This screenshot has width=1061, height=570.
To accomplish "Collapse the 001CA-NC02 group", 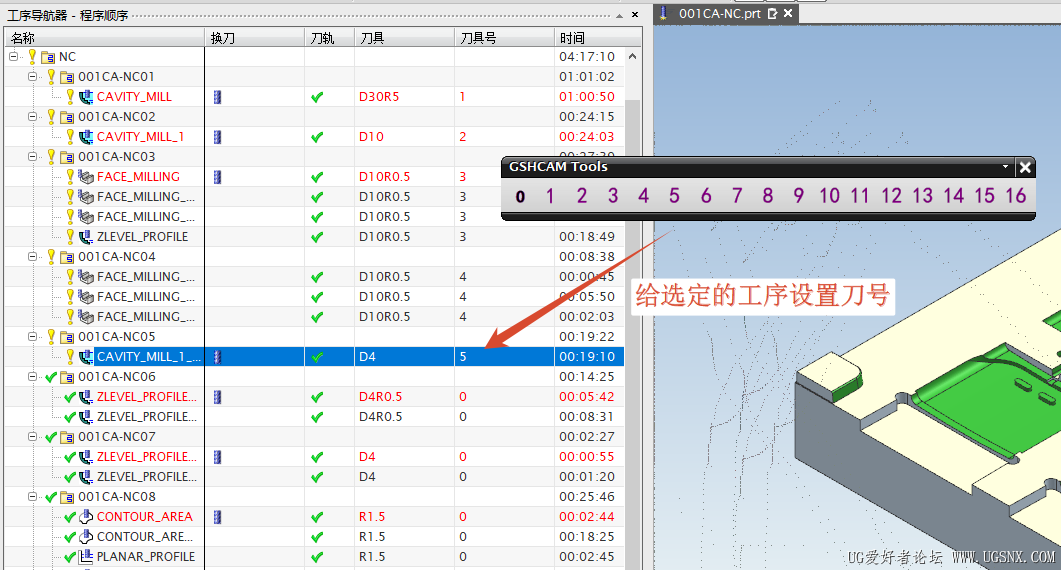I will pyautogui.click(x=32, y=116).
